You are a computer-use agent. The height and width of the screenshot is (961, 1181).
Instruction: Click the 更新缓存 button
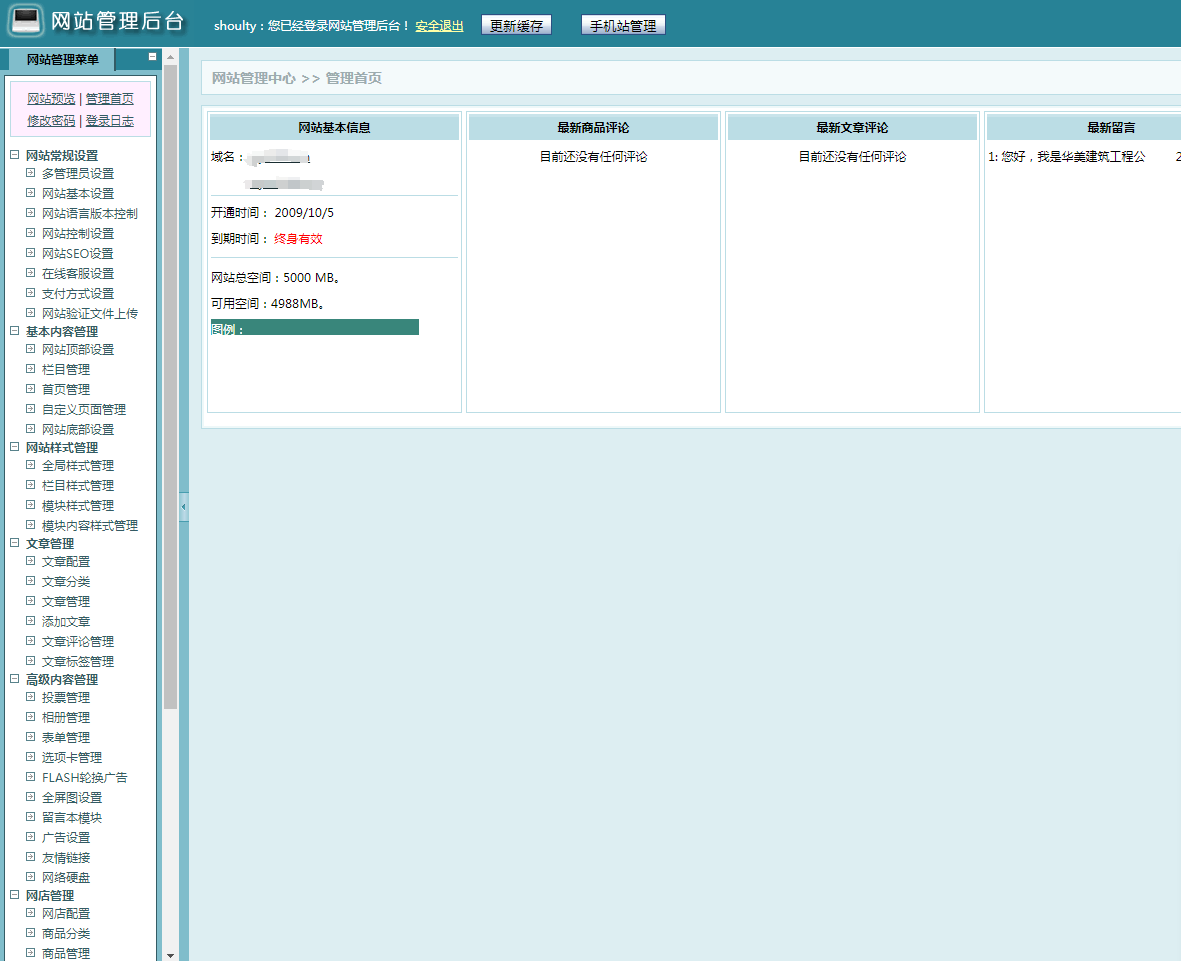516,26
